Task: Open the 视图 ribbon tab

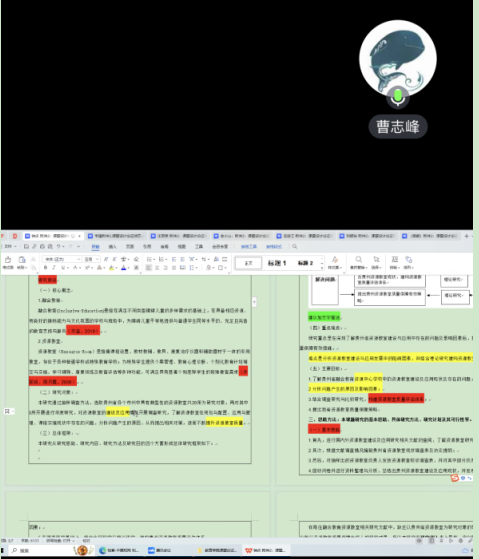Action: (182, 247)
